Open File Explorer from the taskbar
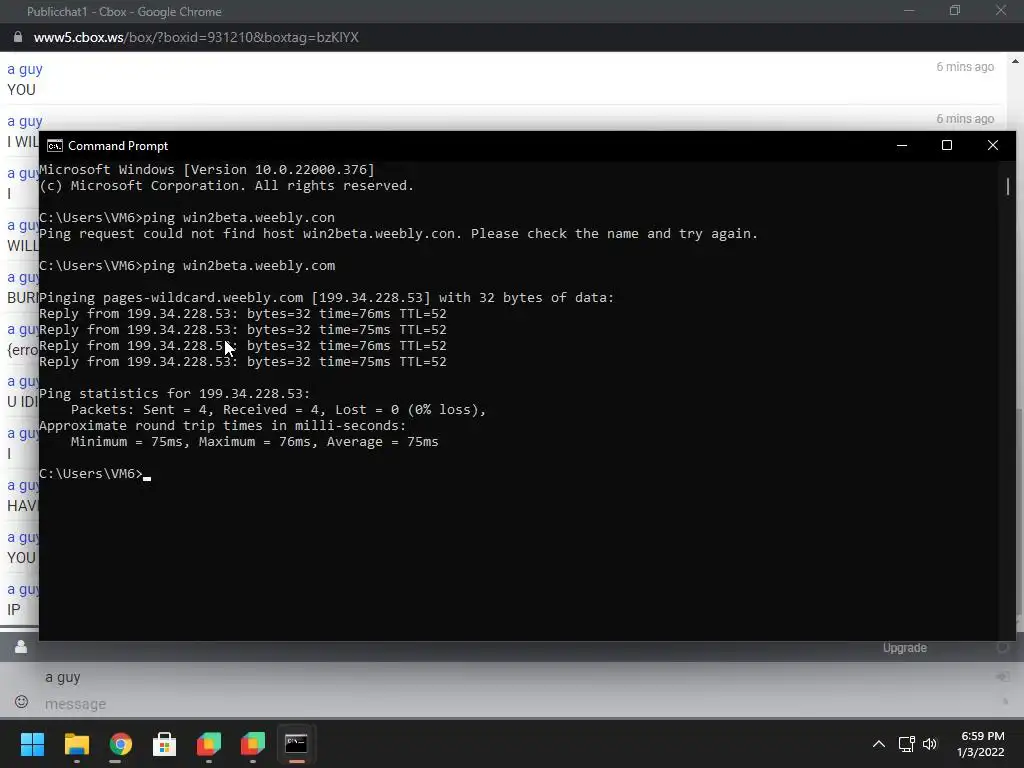Viewport: 1024px width, 768px height. point(76,744)
